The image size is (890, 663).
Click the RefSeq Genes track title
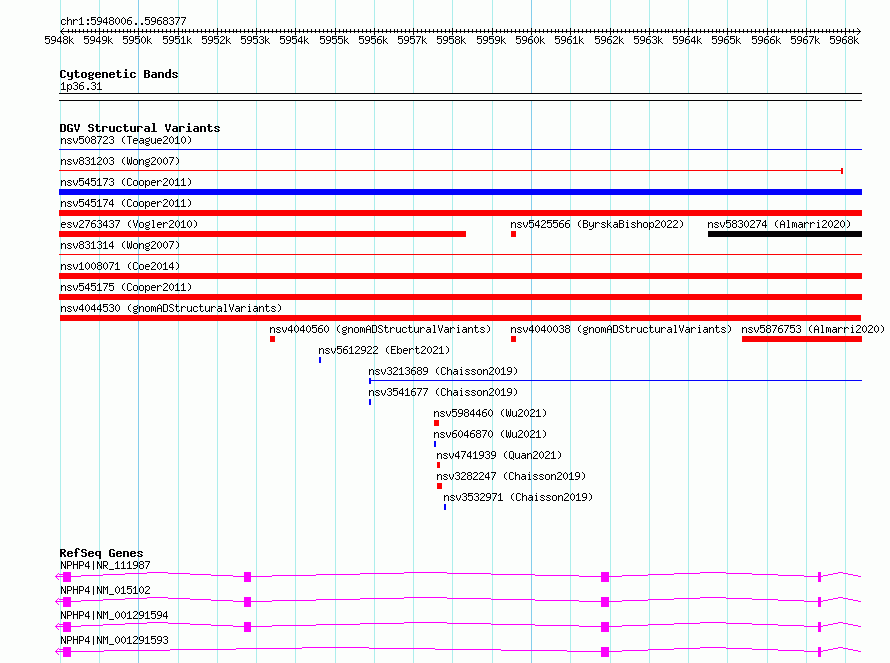(x=101, y=553)
